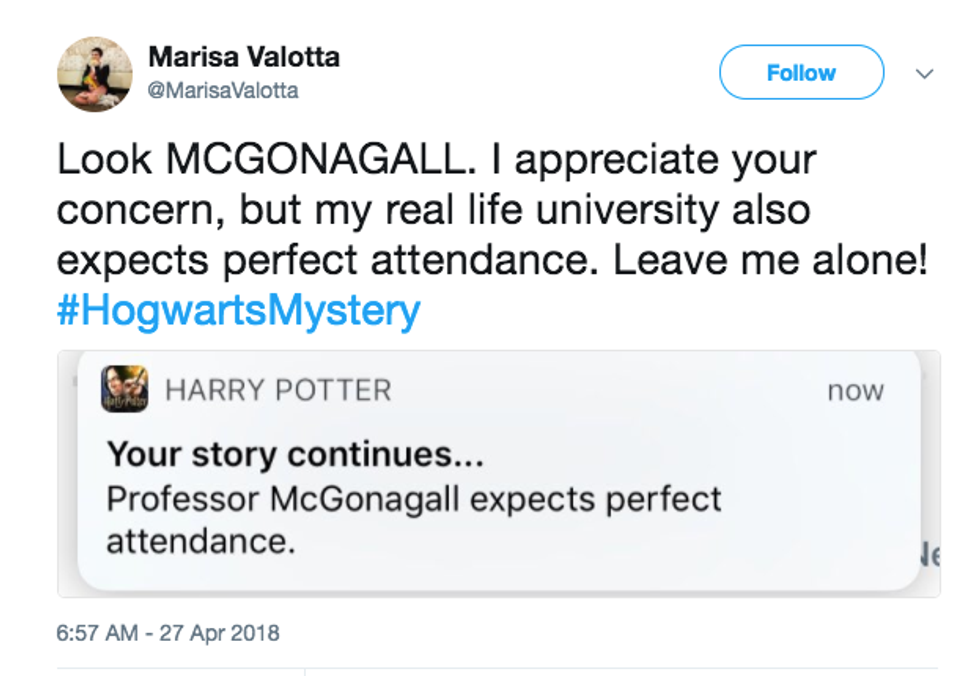The height and width of the screenshot is (676, 980).
Task: Click the "Professor McGonagall expects perfect" notification line
Action: pos(414,499)
